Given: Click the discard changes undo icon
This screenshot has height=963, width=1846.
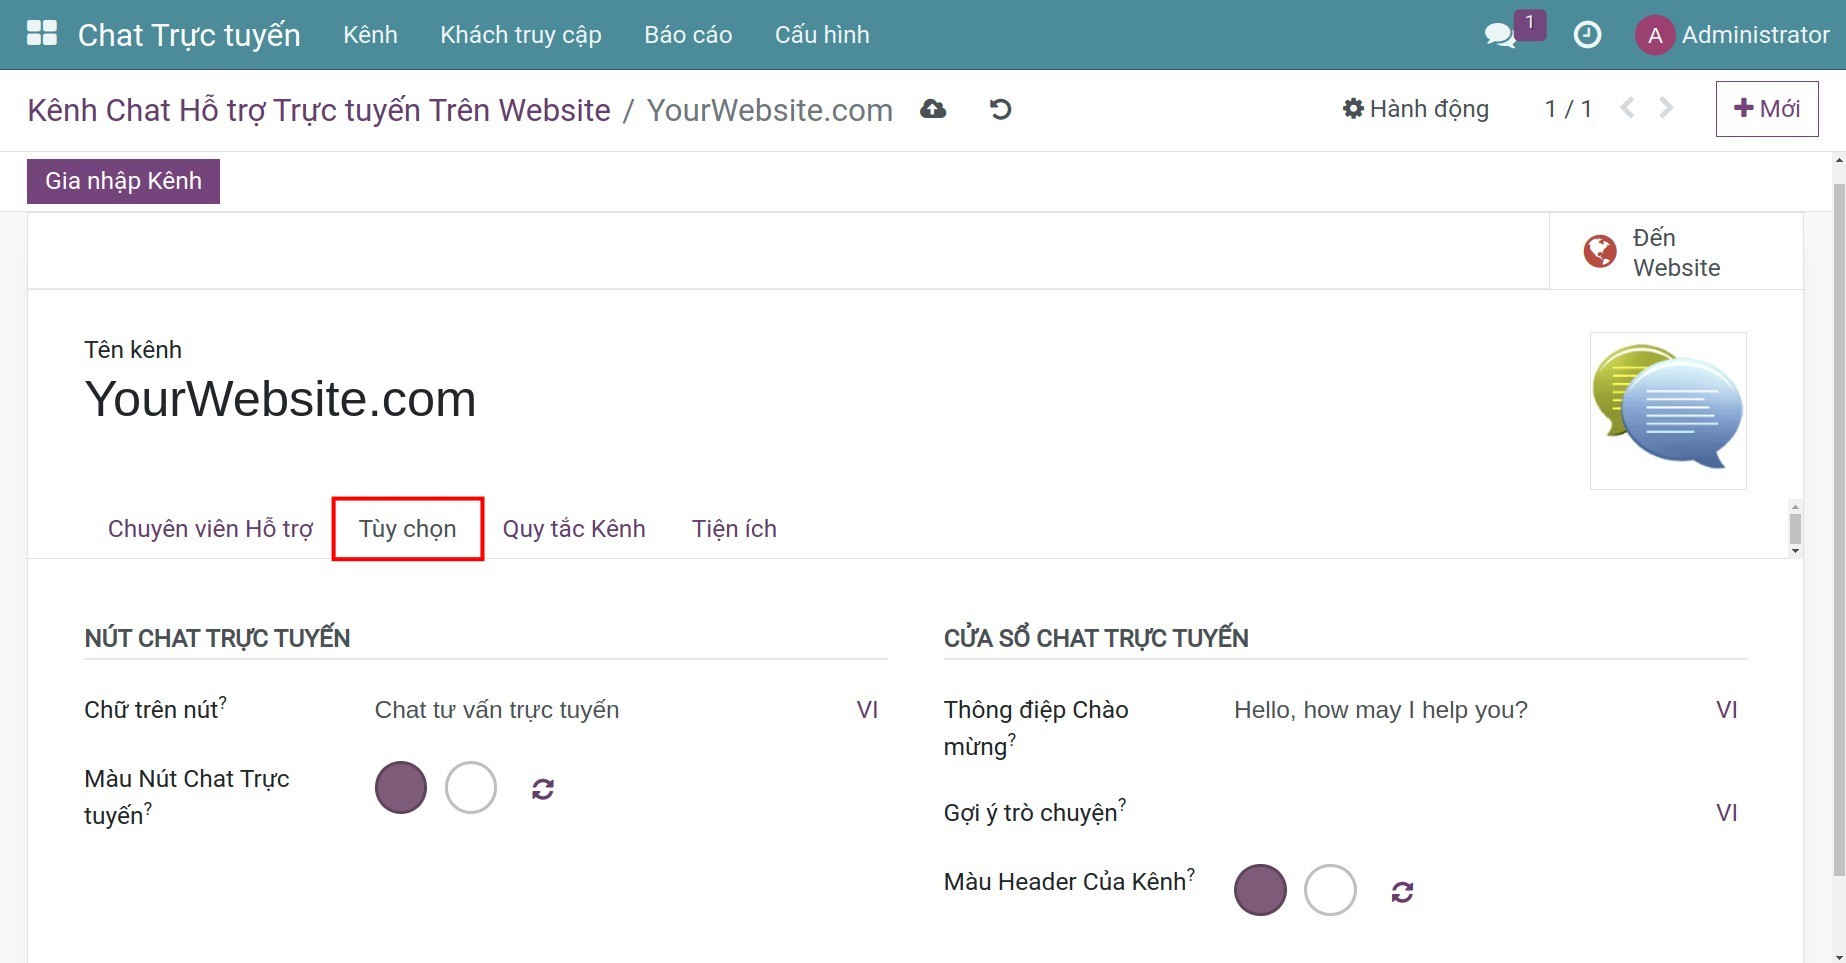Looking at the screenshot, I should point(1000,109).
